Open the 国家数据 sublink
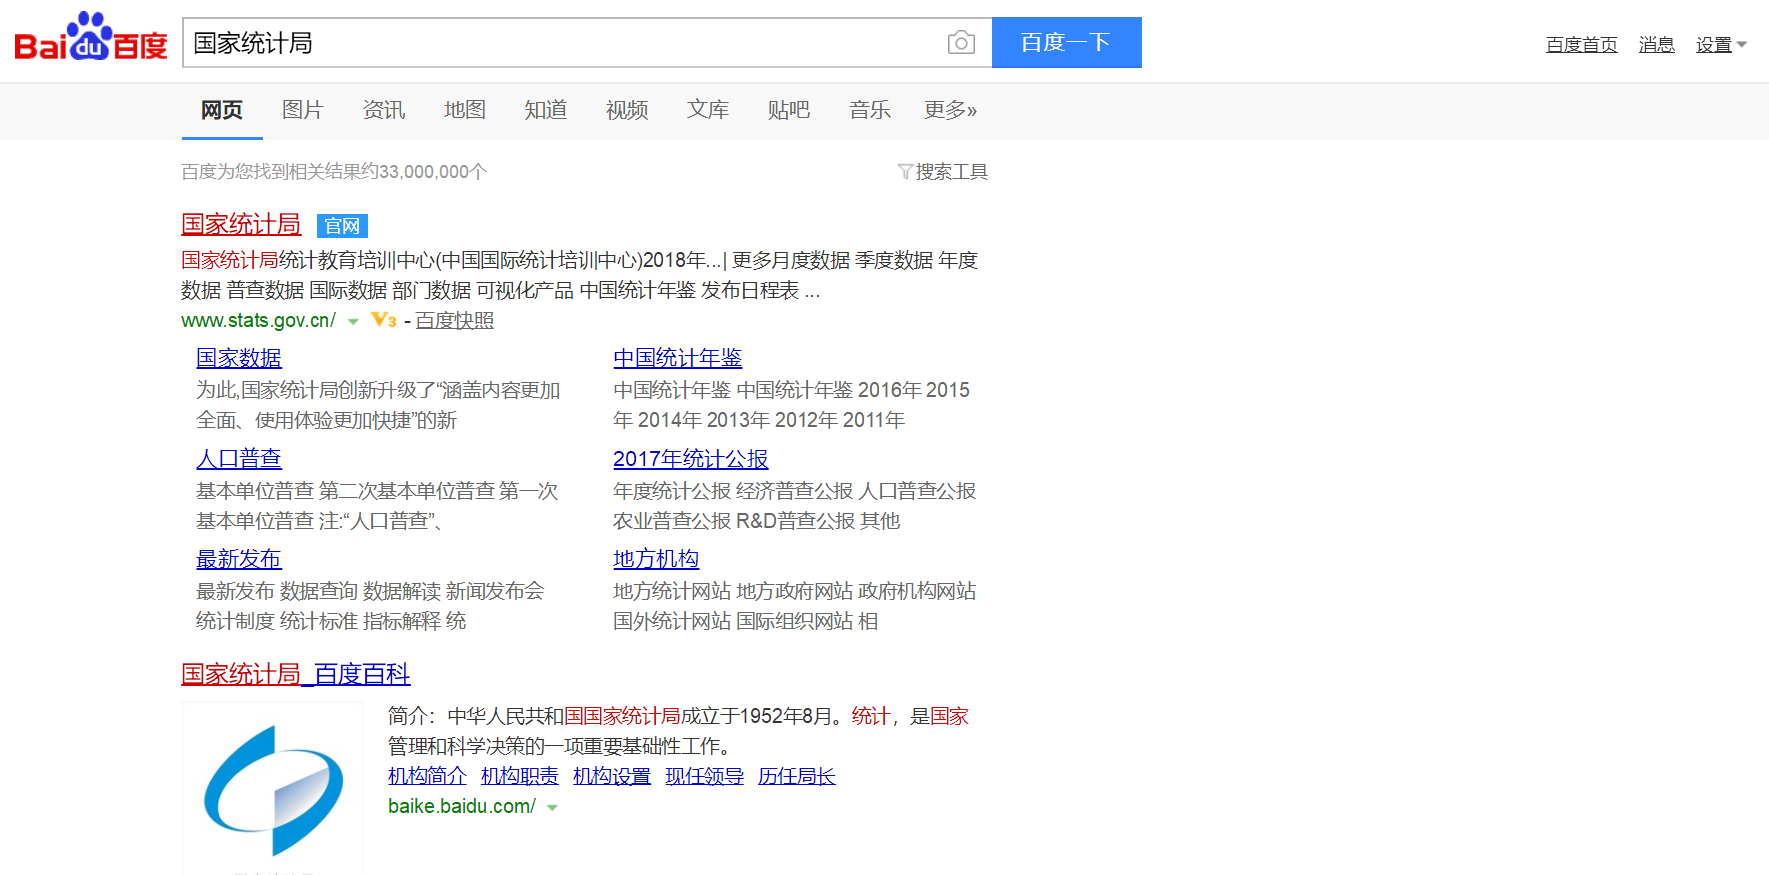 (239, 358)
